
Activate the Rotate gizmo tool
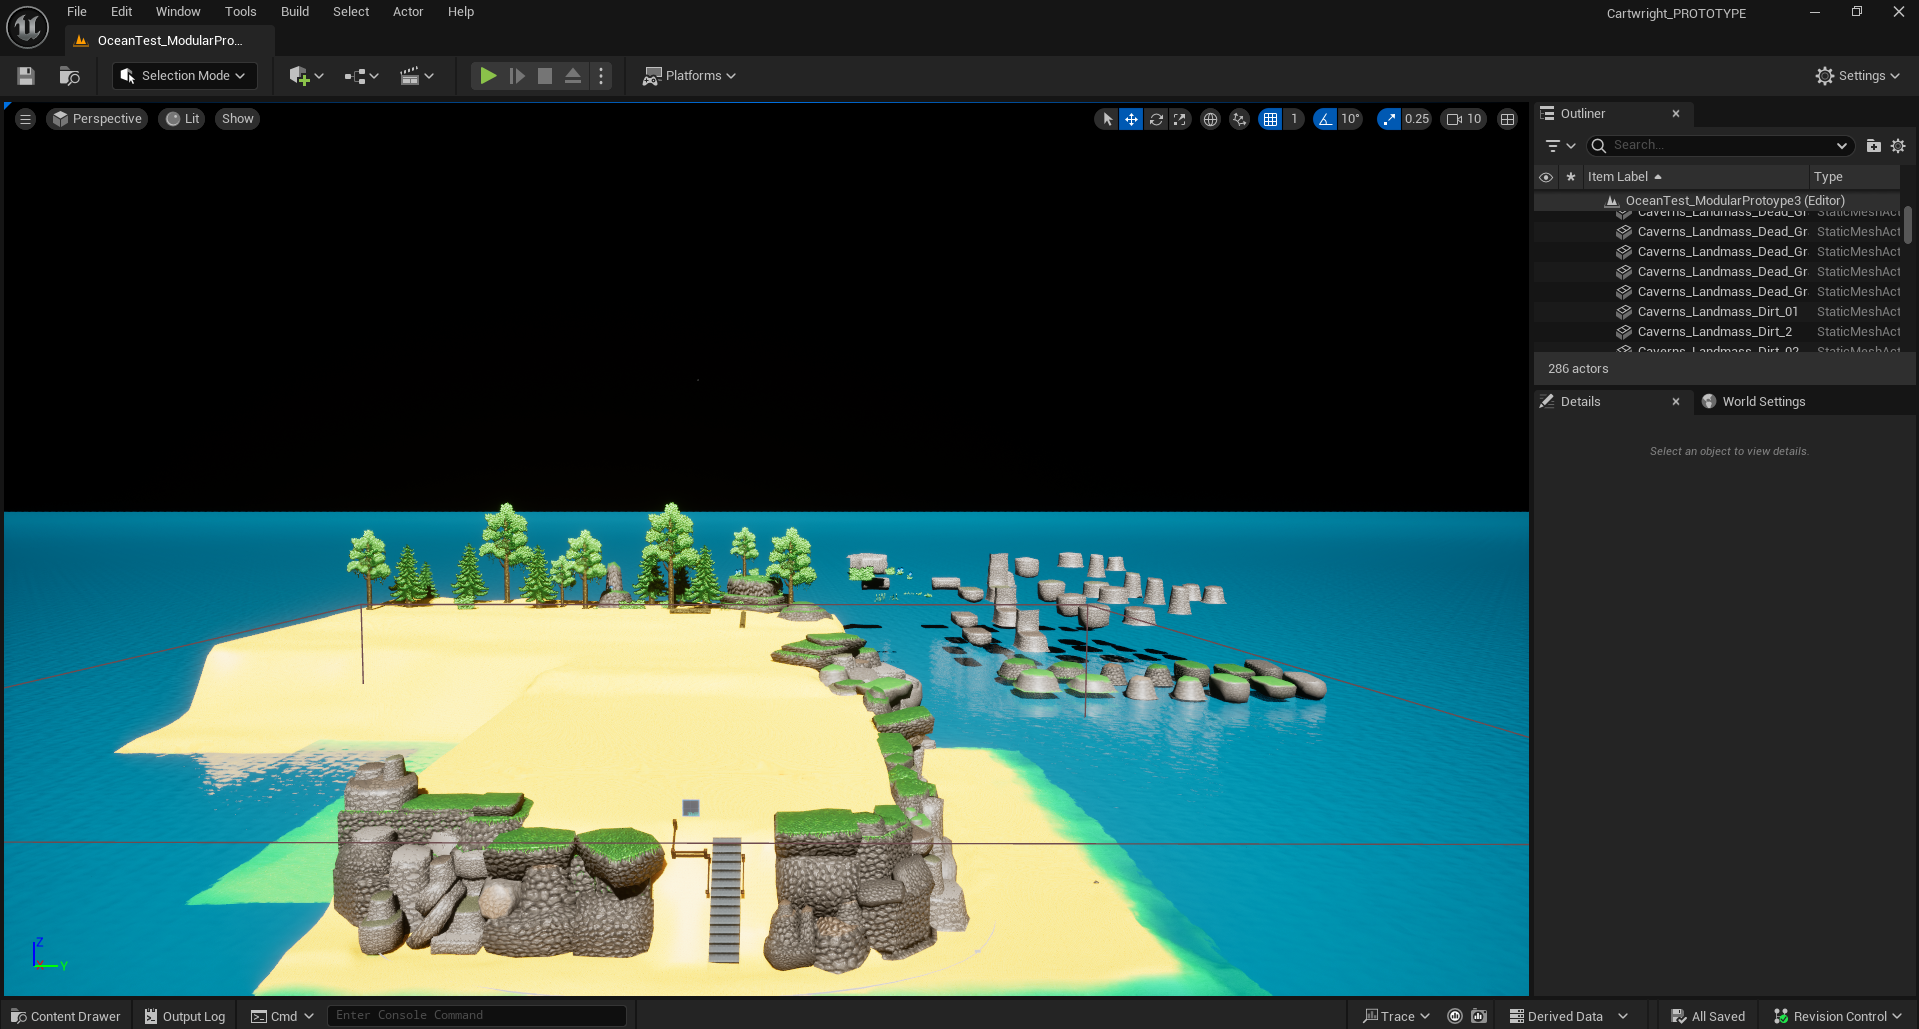tap(1156, 119)
